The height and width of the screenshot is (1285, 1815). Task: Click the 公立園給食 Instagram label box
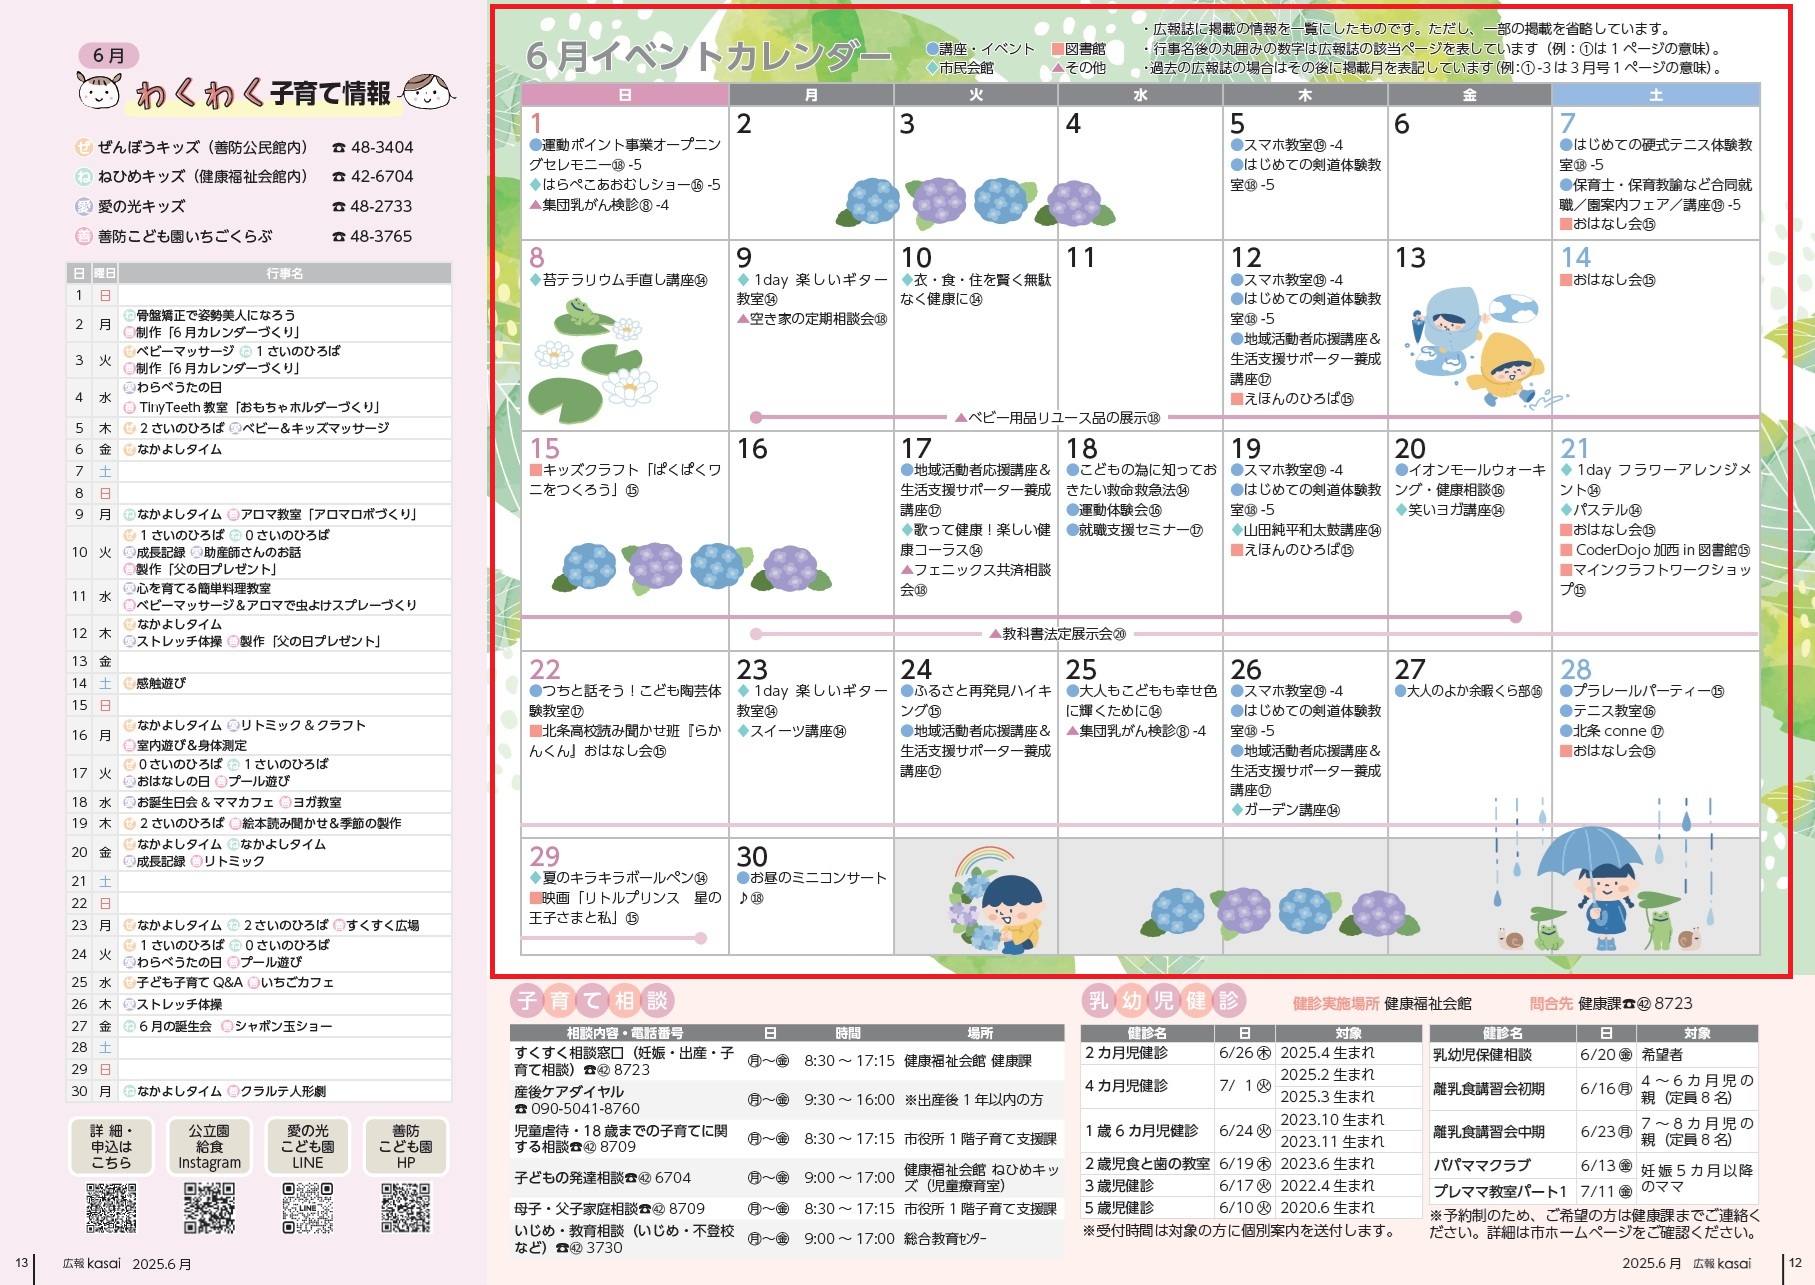209,1146
